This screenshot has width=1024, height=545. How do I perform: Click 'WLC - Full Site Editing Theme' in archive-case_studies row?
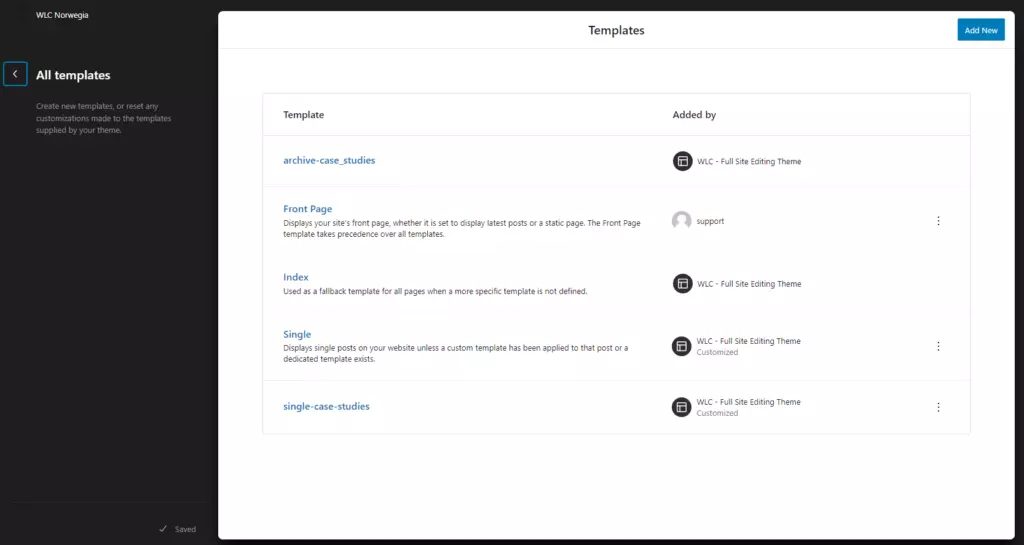click(x=749, y=161)
